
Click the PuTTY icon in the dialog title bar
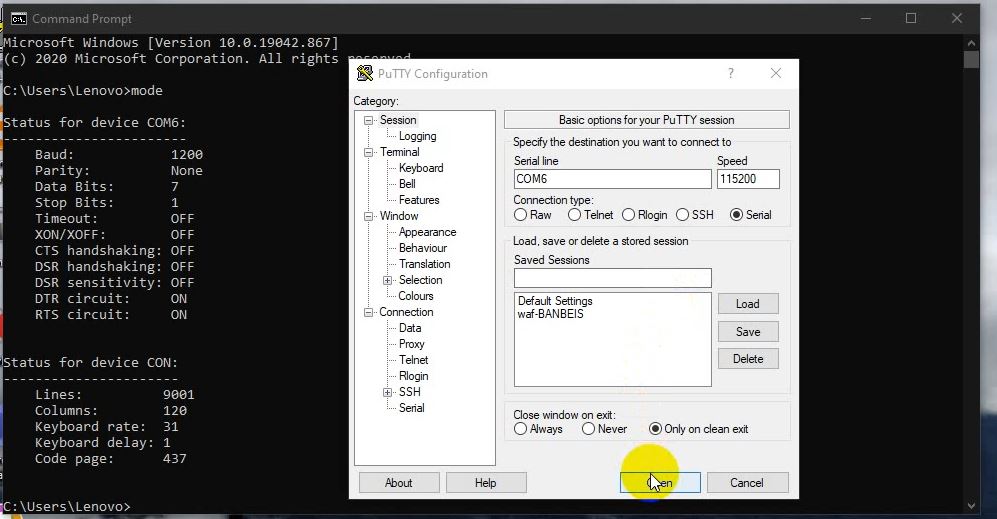[365, 74]
